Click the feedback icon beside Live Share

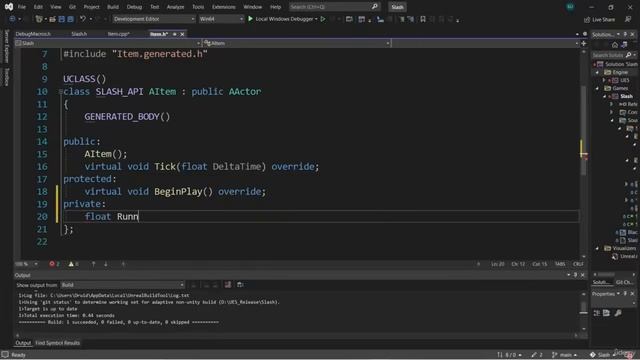click(628, 19)
